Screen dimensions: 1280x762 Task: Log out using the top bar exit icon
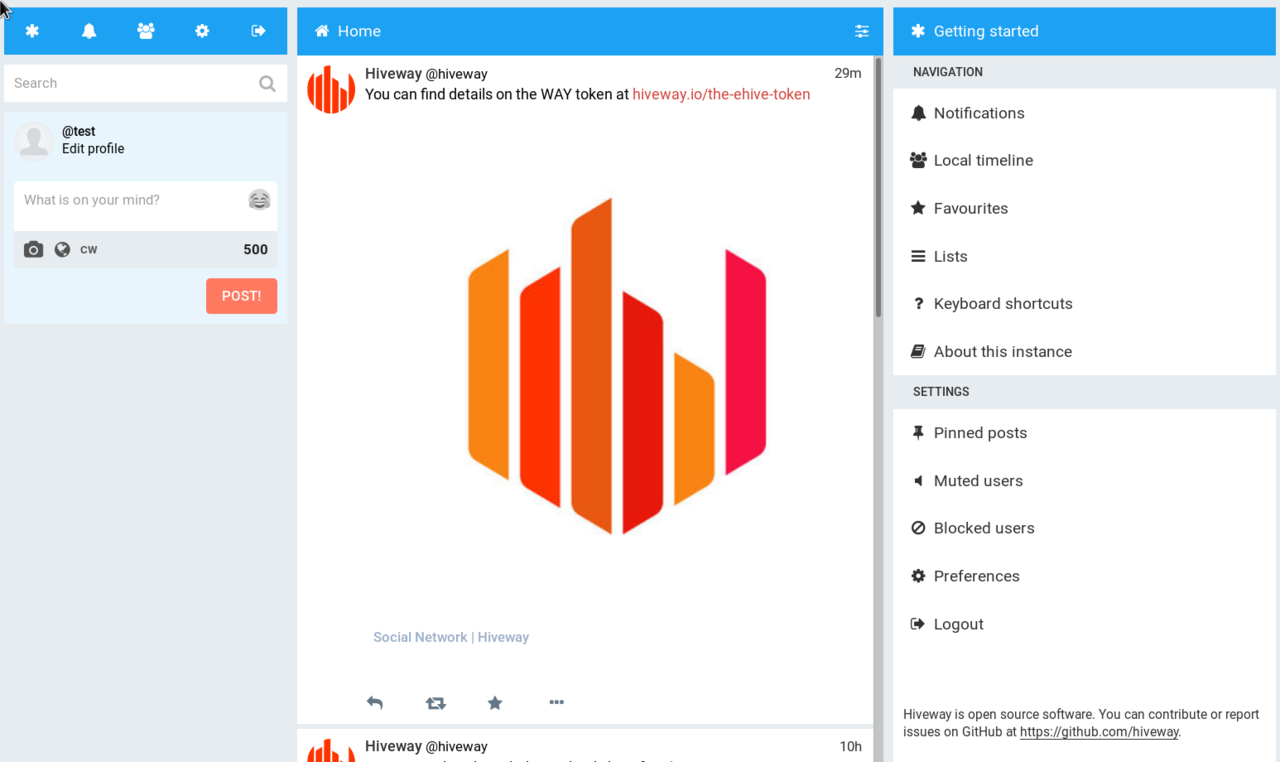pyautogui.click(x=258, y=31)
